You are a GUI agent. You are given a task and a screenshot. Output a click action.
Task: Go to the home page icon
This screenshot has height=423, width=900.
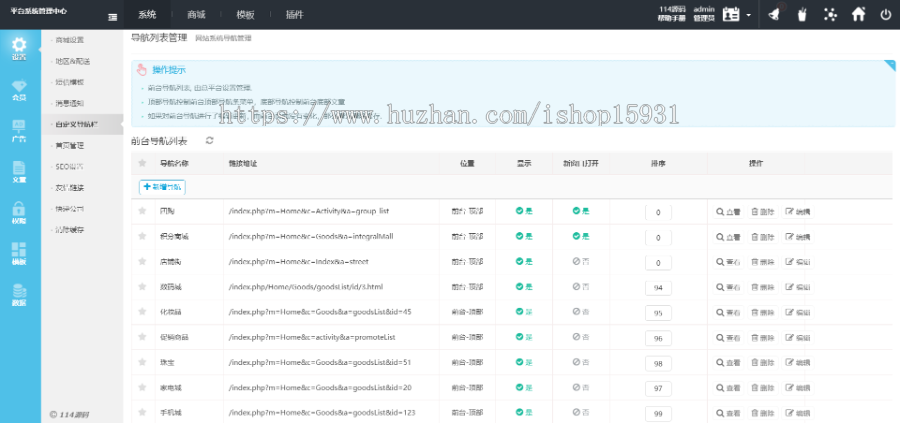[858, 14]
